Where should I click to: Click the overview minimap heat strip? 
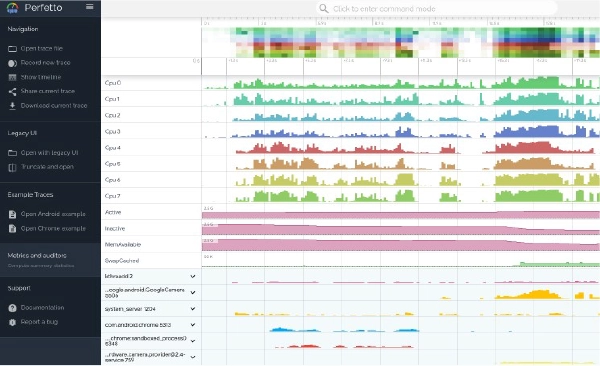(401, 42)
